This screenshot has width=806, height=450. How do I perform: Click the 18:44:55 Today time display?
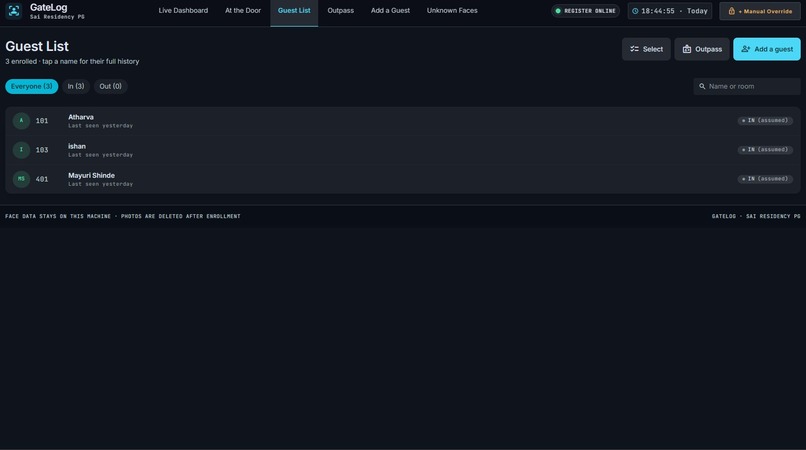pos(670,11)
